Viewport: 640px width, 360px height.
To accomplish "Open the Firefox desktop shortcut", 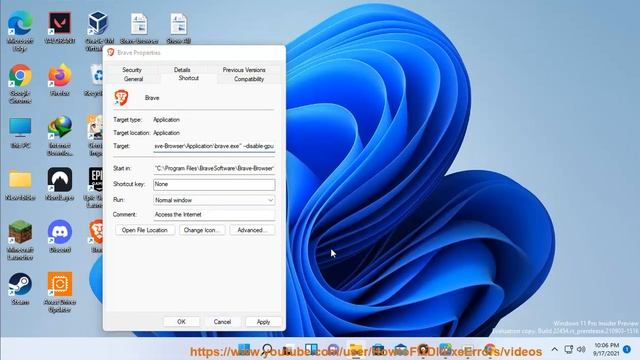I will (60, 76).
